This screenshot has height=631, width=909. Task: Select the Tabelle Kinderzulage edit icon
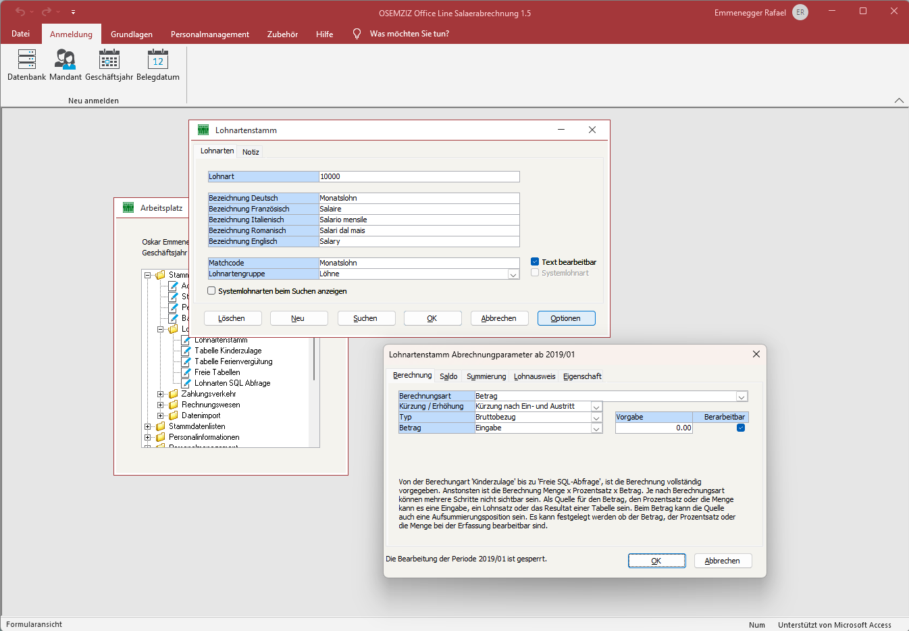pyautogui.click(x=187, y=351)
